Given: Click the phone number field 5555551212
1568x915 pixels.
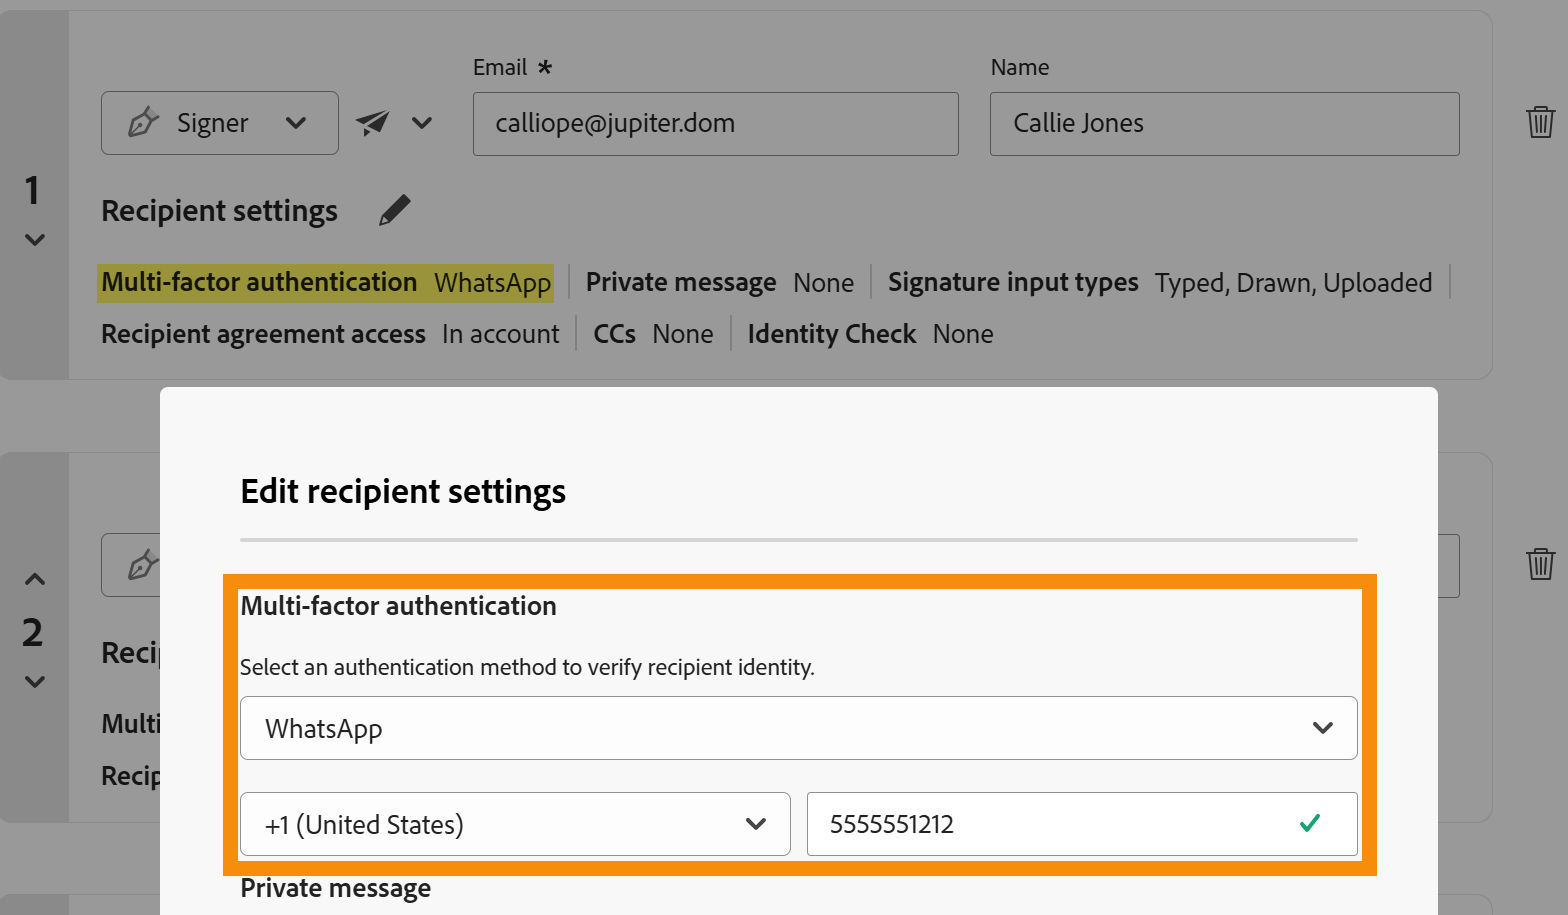Looking at the screenshot, I should coord(1050,824).
